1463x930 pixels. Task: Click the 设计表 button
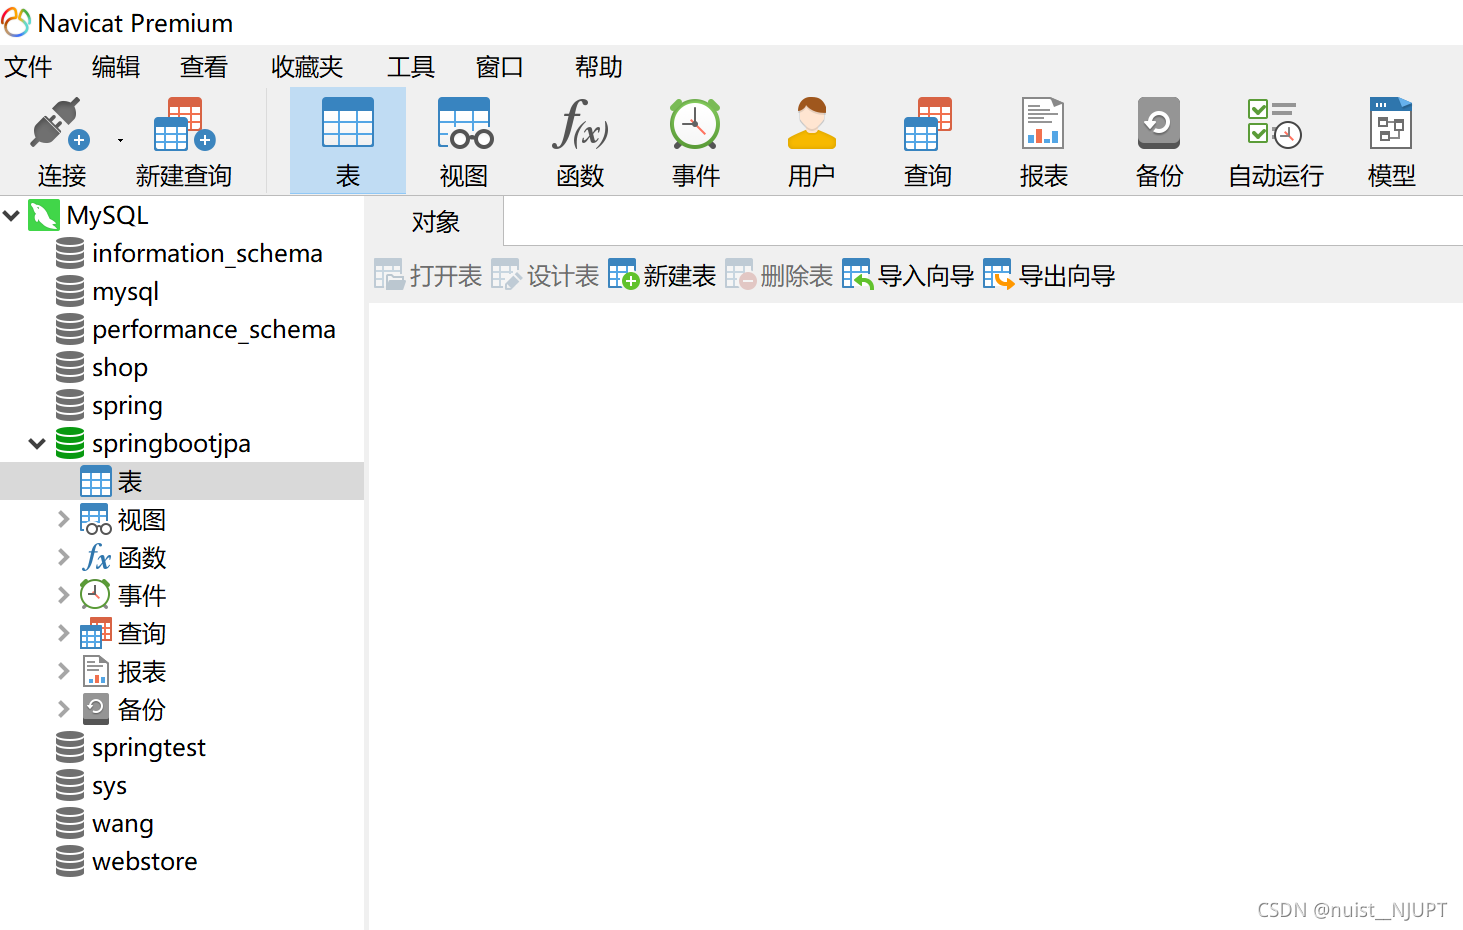545,275
